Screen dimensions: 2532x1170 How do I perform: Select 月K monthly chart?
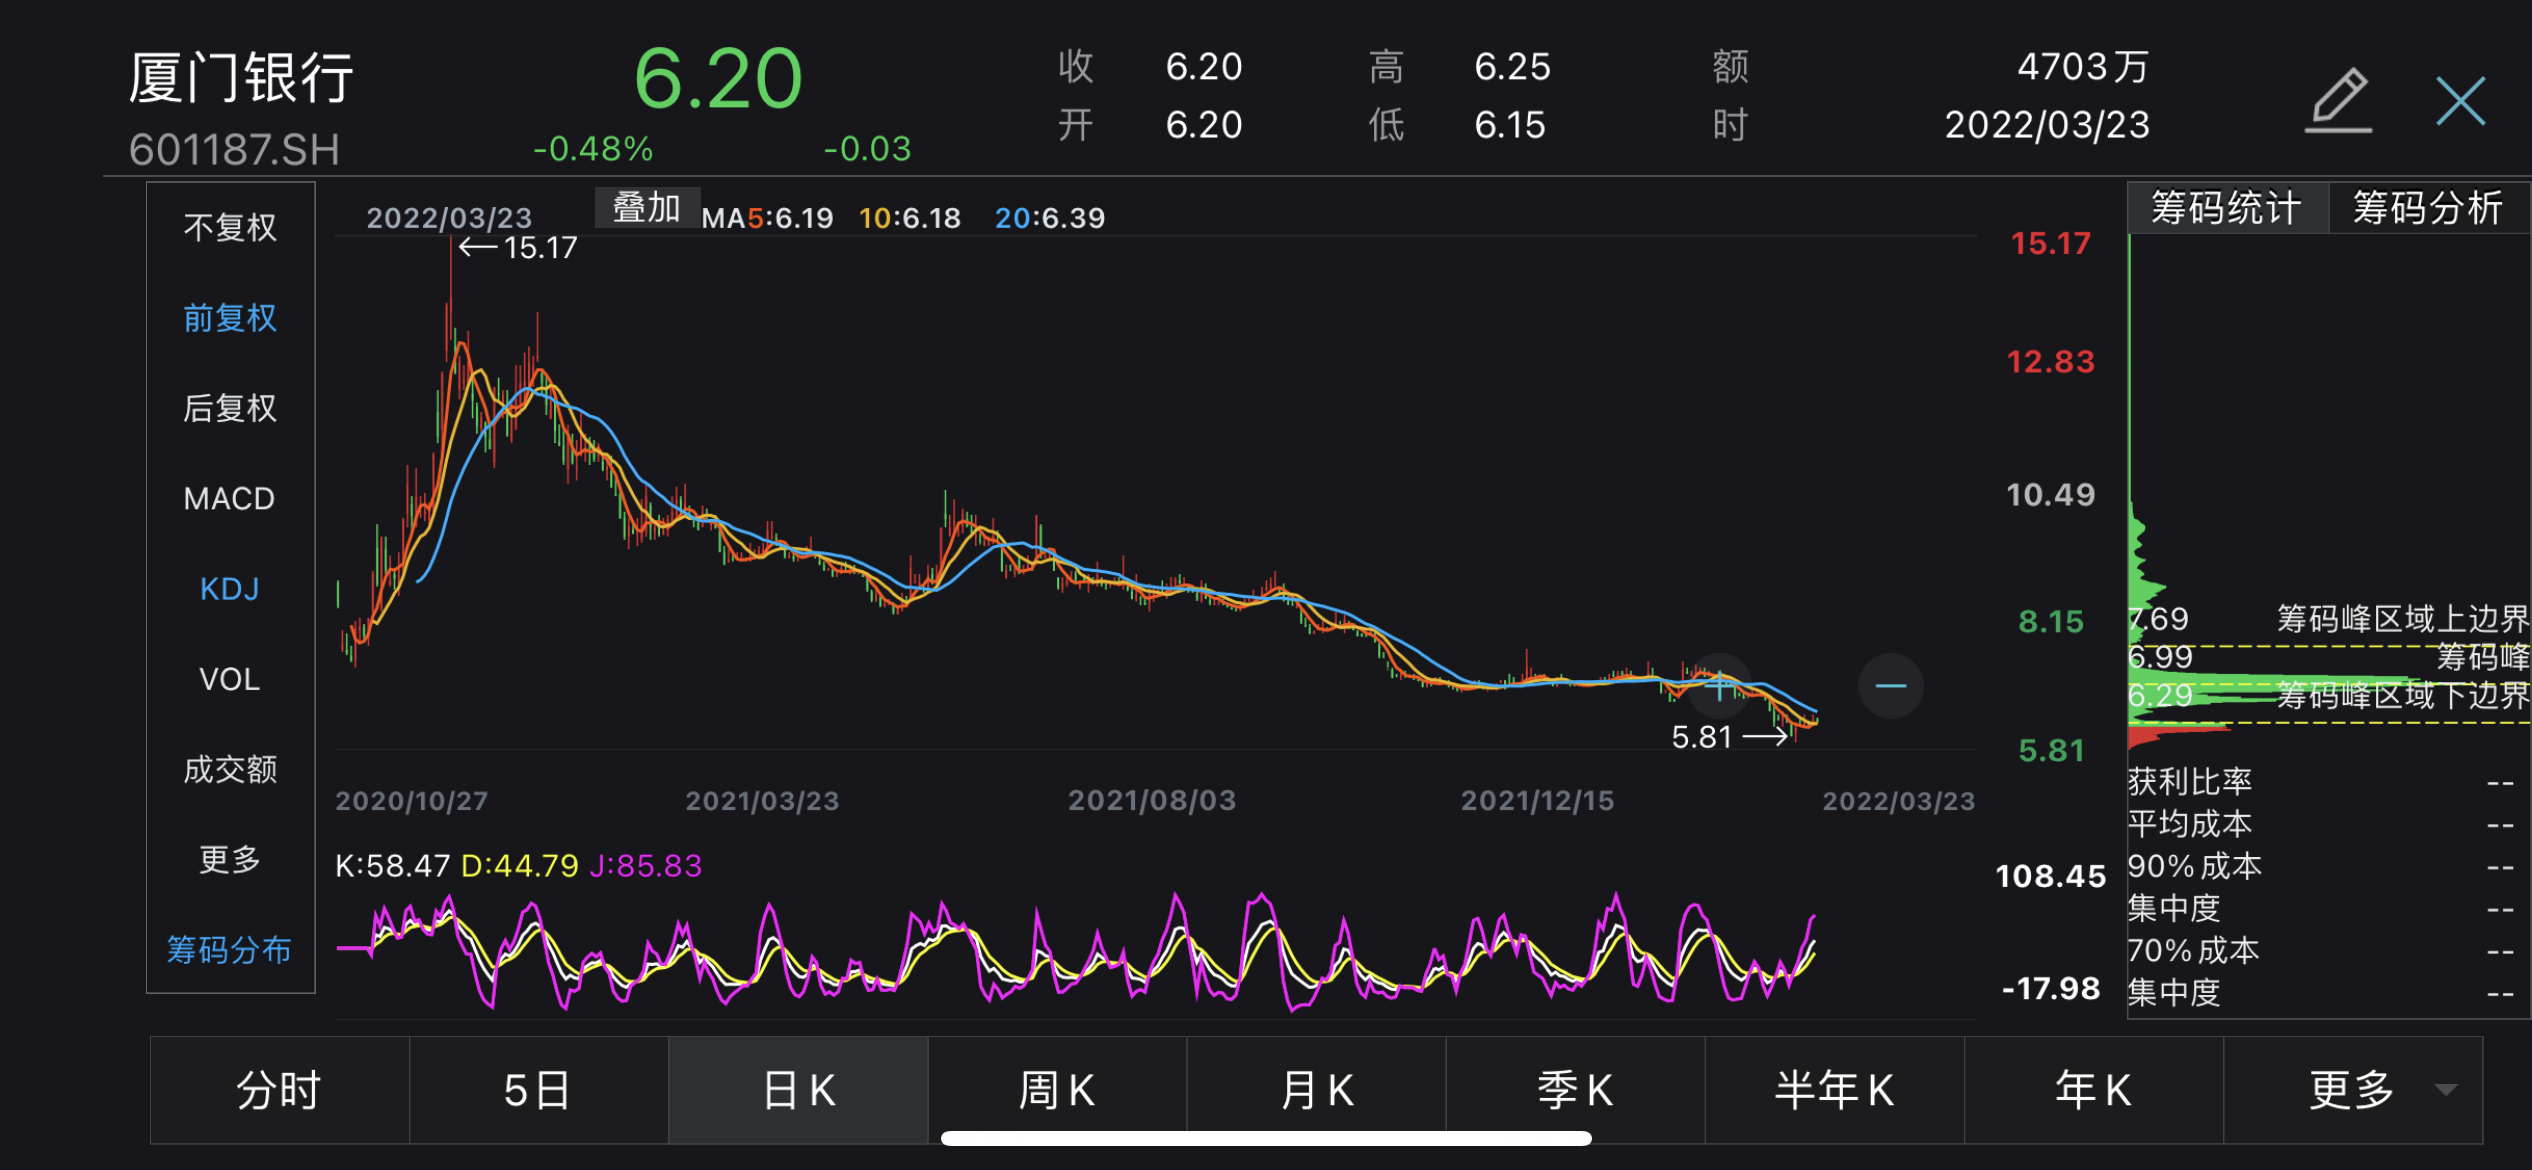click(1315, 1090)
